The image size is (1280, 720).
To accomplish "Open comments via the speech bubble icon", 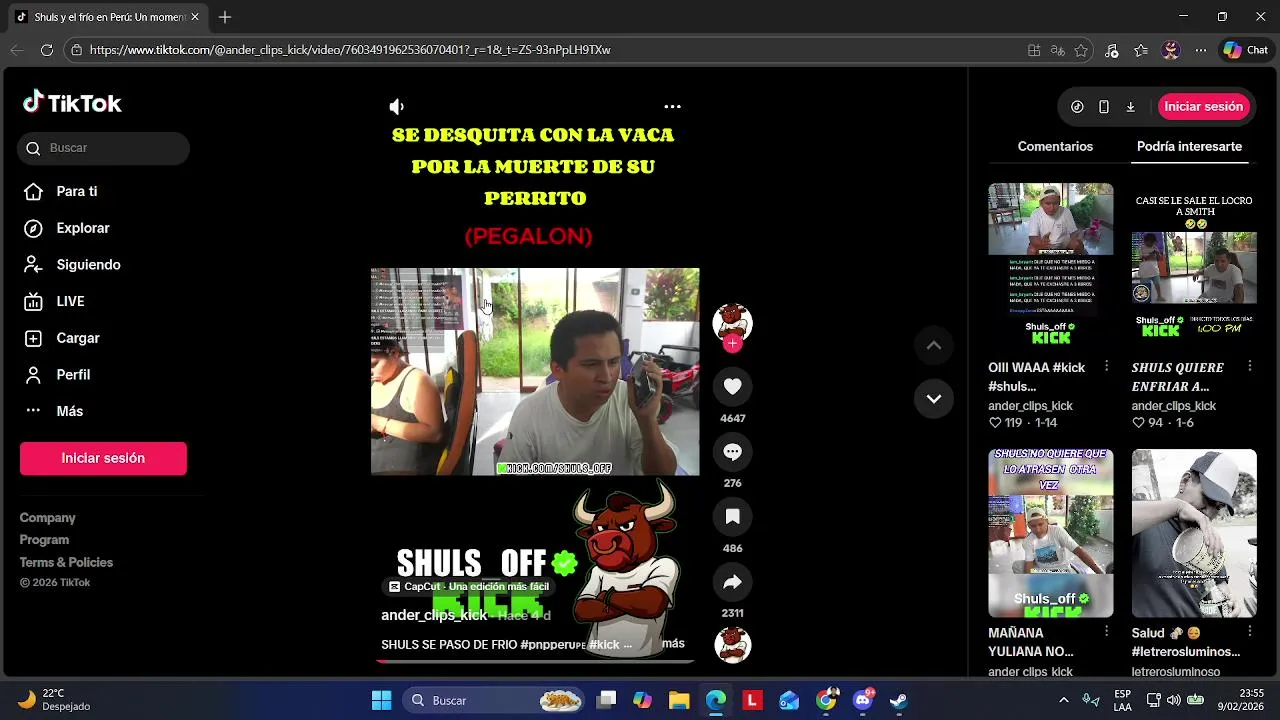I will tap(732, 452).
